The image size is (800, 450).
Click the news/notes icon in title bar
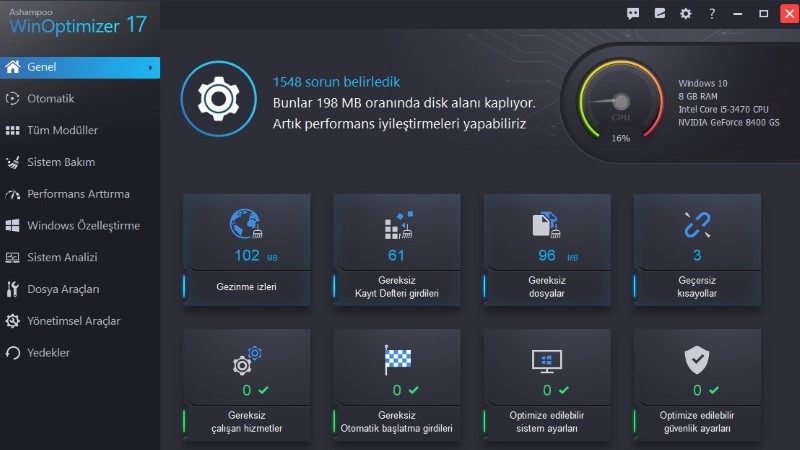click(x=660, y=14)
